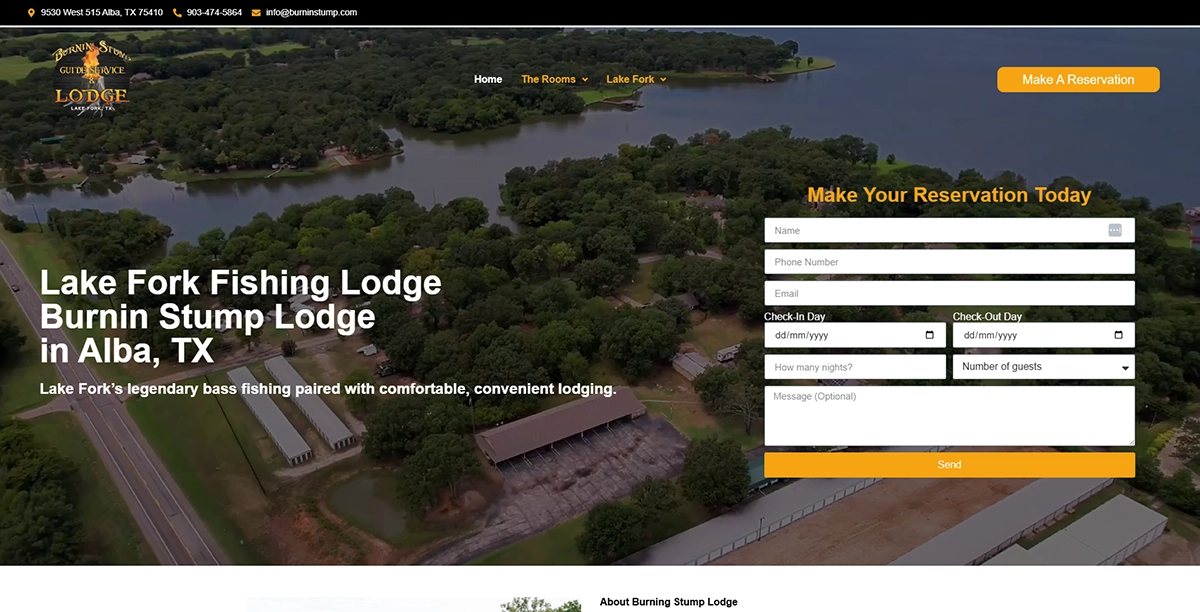Open the Check-In Day calendar picker icon
The height and width of the screenshot is (612, 1200).
point(930,335)
